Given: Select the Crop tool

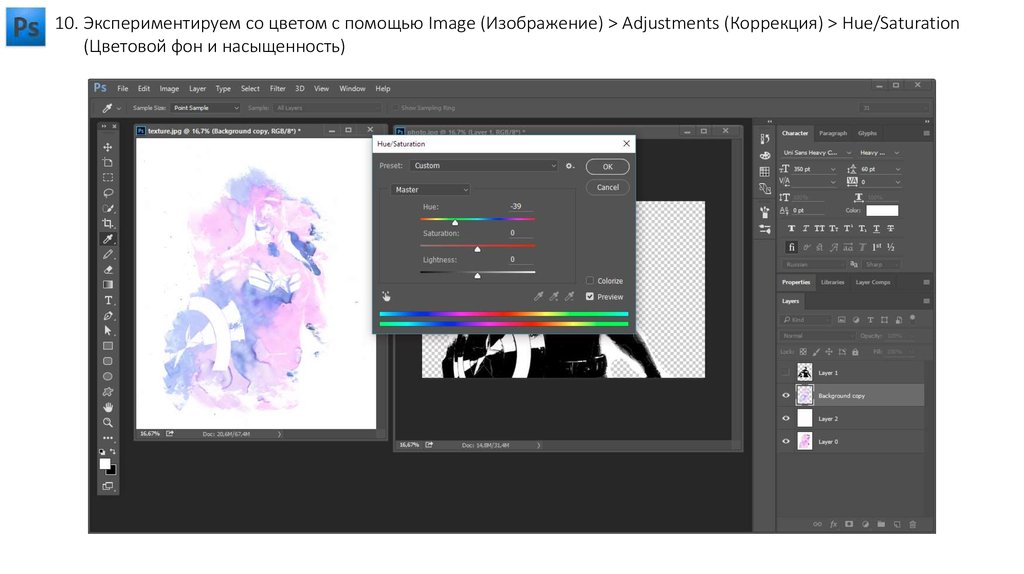Looking at the screenshot, I should coord(108,223).
